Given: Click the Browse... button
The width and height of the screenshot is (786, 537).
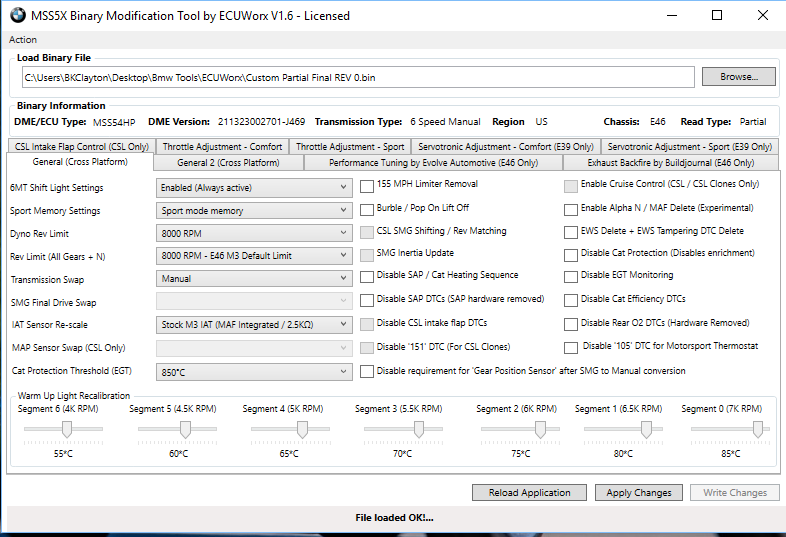Looking at the screenshot, I should coord(738,77).
